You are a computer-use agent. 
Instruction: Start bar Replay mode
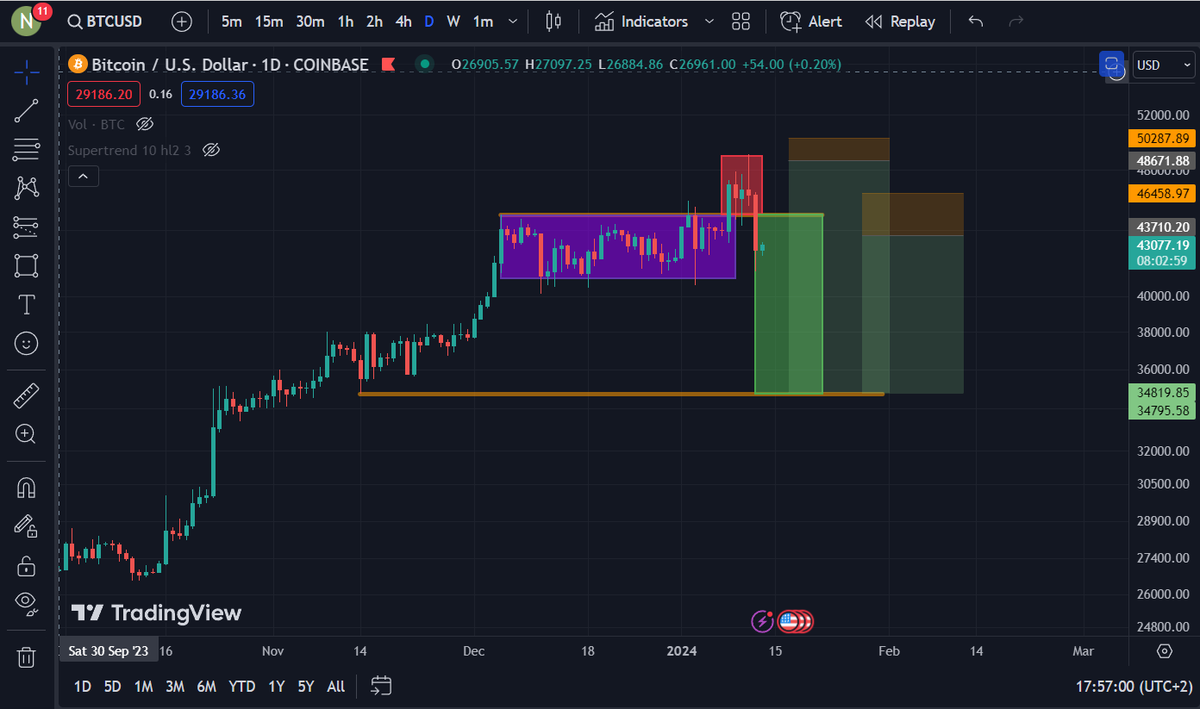(900, 21)
